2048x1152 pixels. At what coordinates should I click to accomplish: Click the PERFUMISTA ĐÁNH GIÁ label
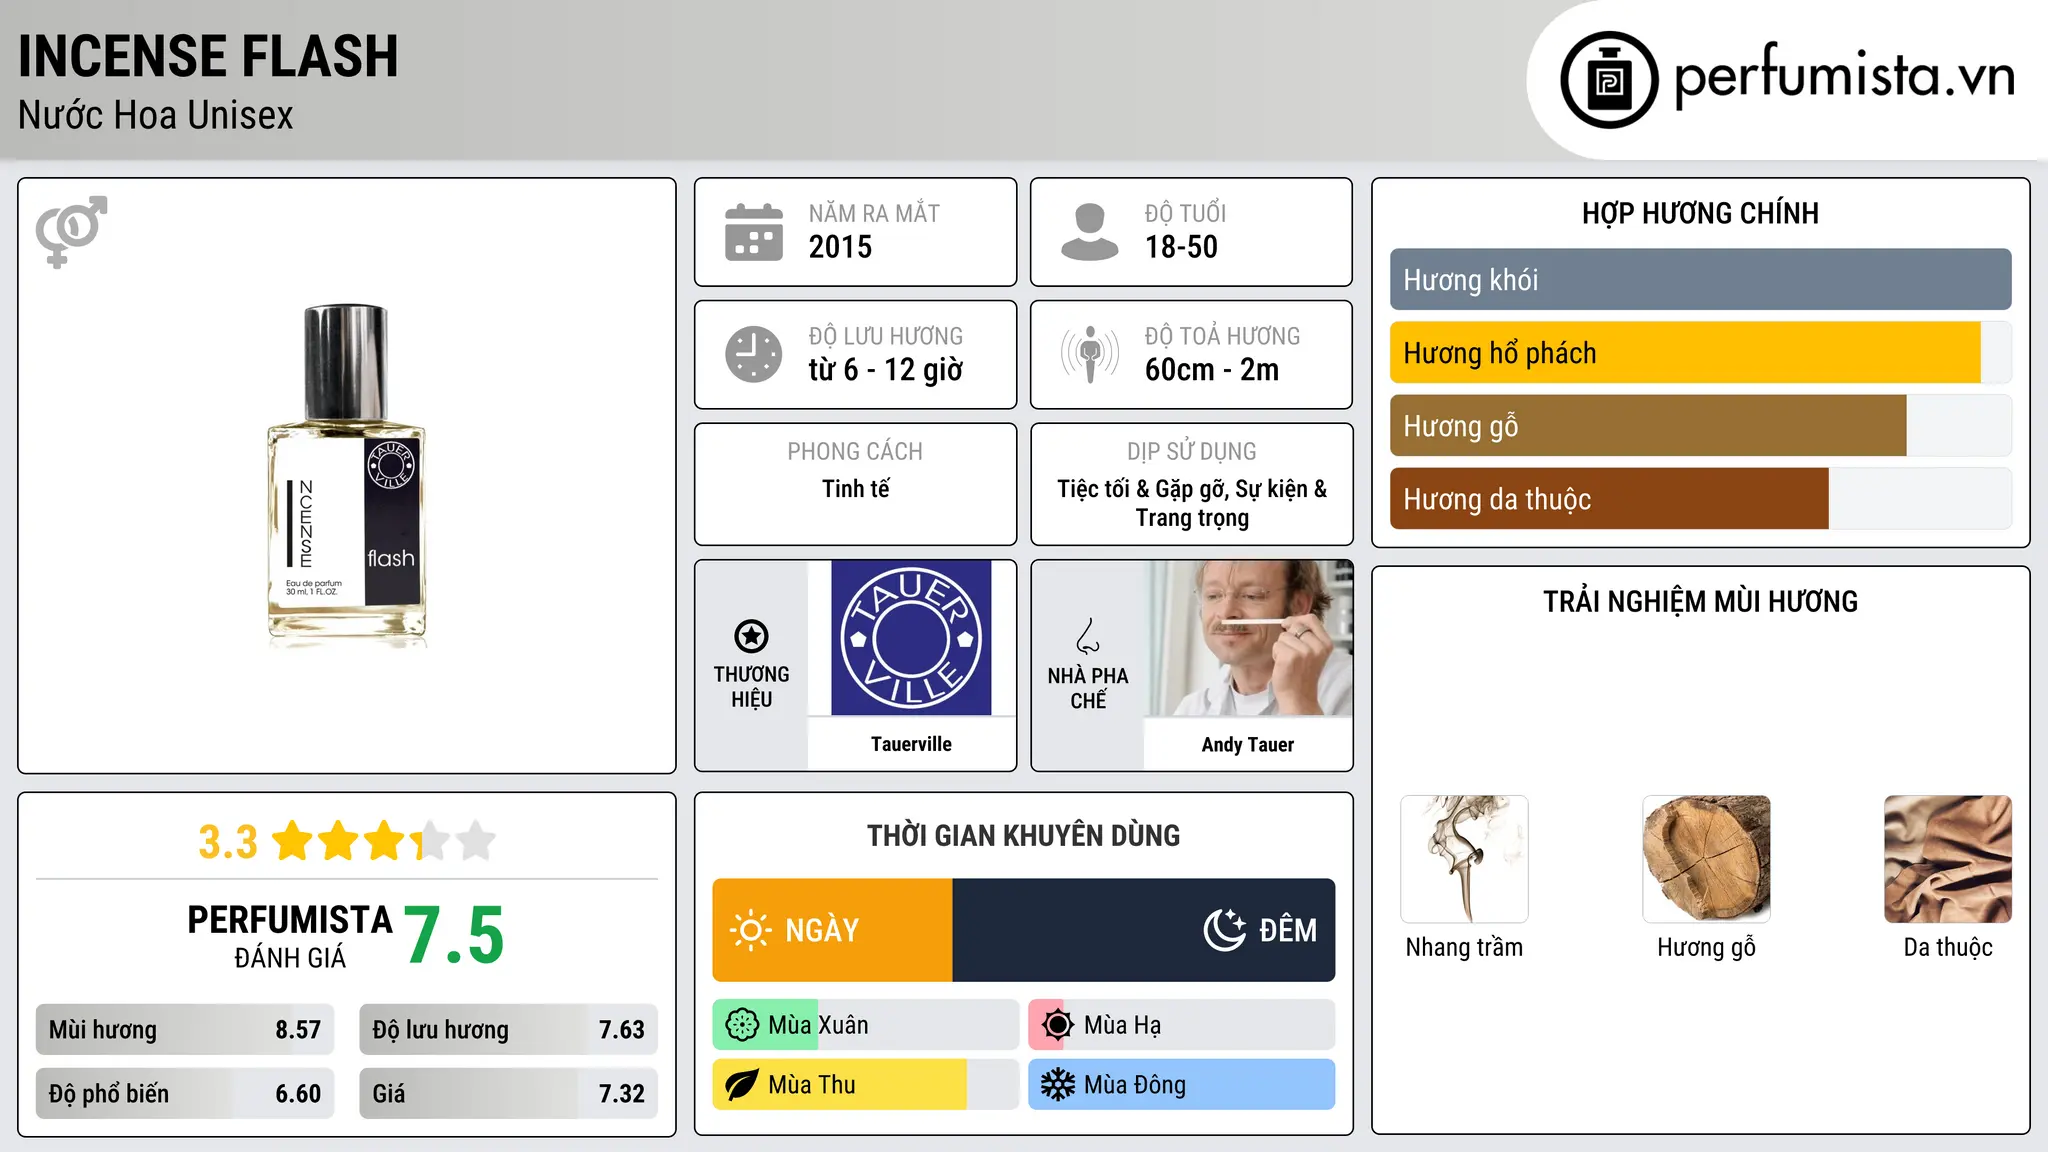point(290,936)
